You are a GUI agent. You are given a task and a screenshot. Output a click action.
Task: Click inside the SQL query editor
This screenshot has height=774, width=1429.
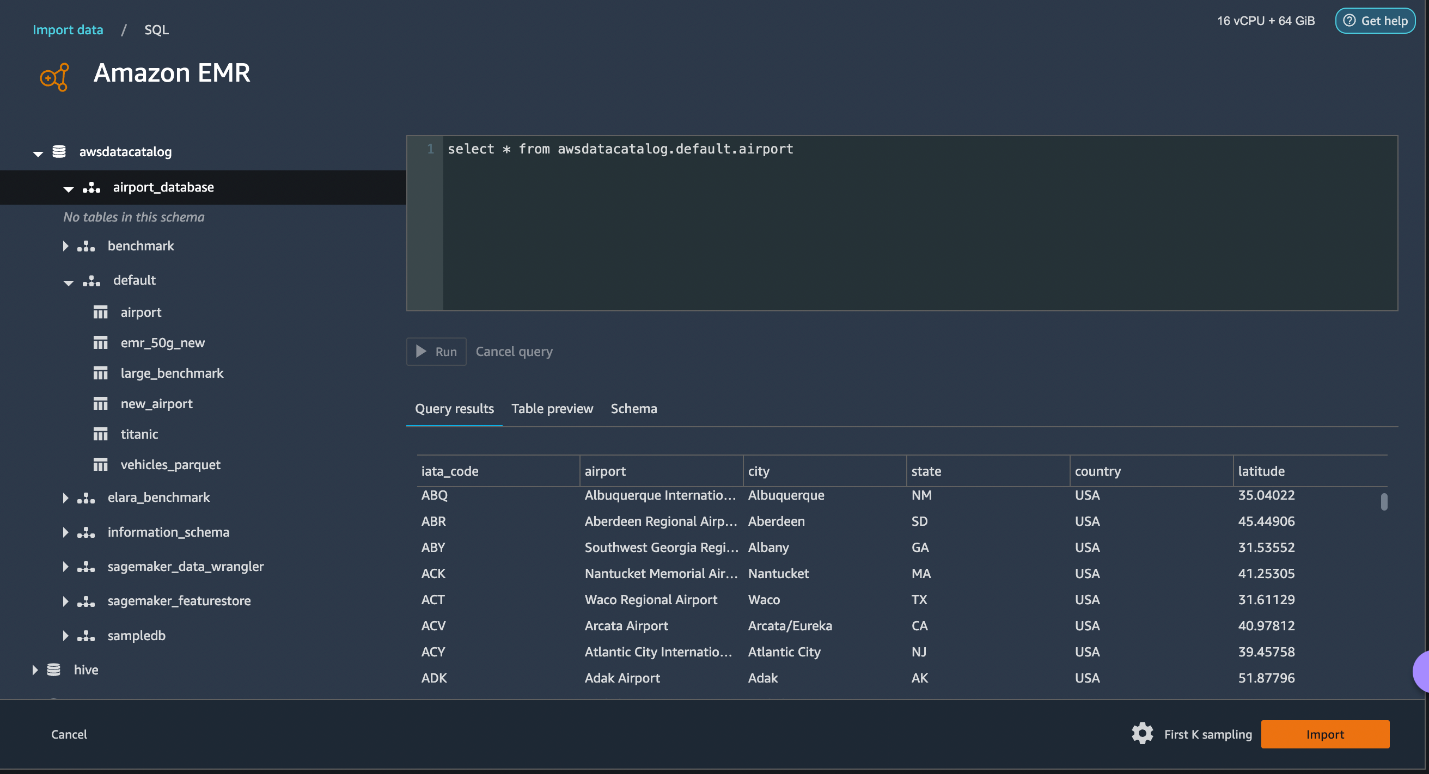tap(901, 223)
